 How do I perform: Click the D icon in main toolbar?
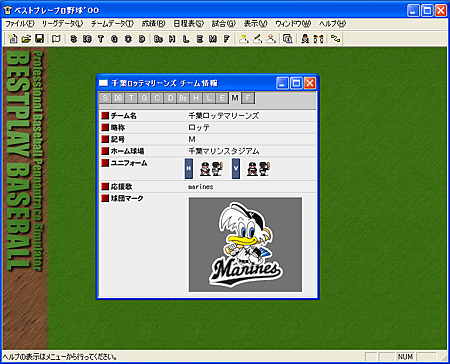coord(142,39)
